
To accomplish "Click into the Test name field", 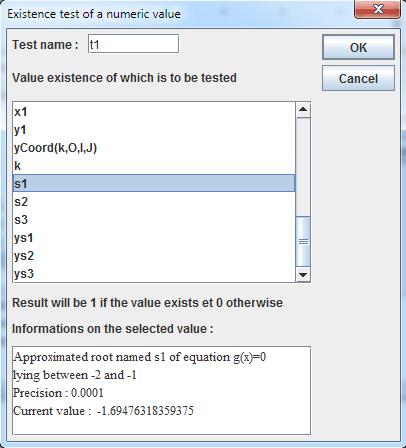I will [133, 44].
